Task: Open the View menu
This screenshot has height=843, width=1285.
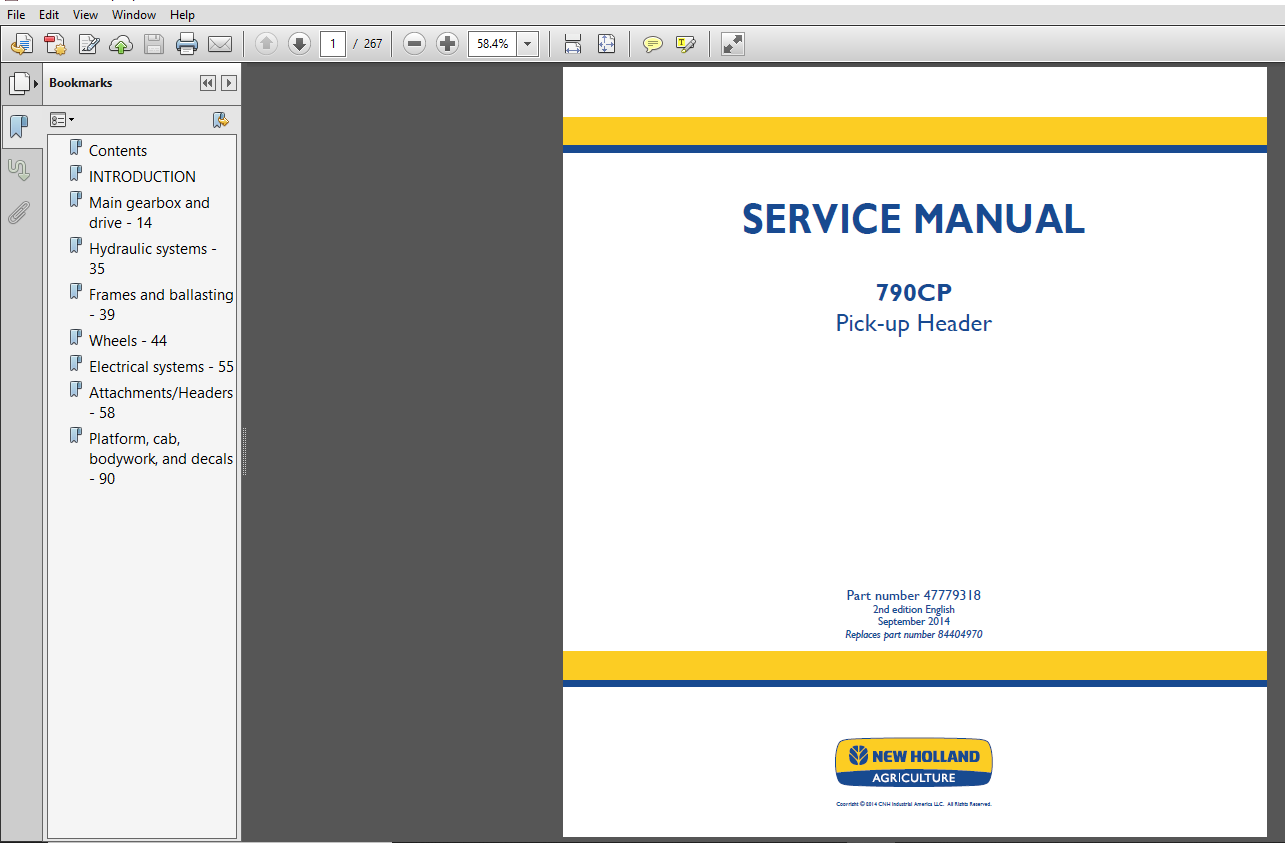Action: click(86, 15)
